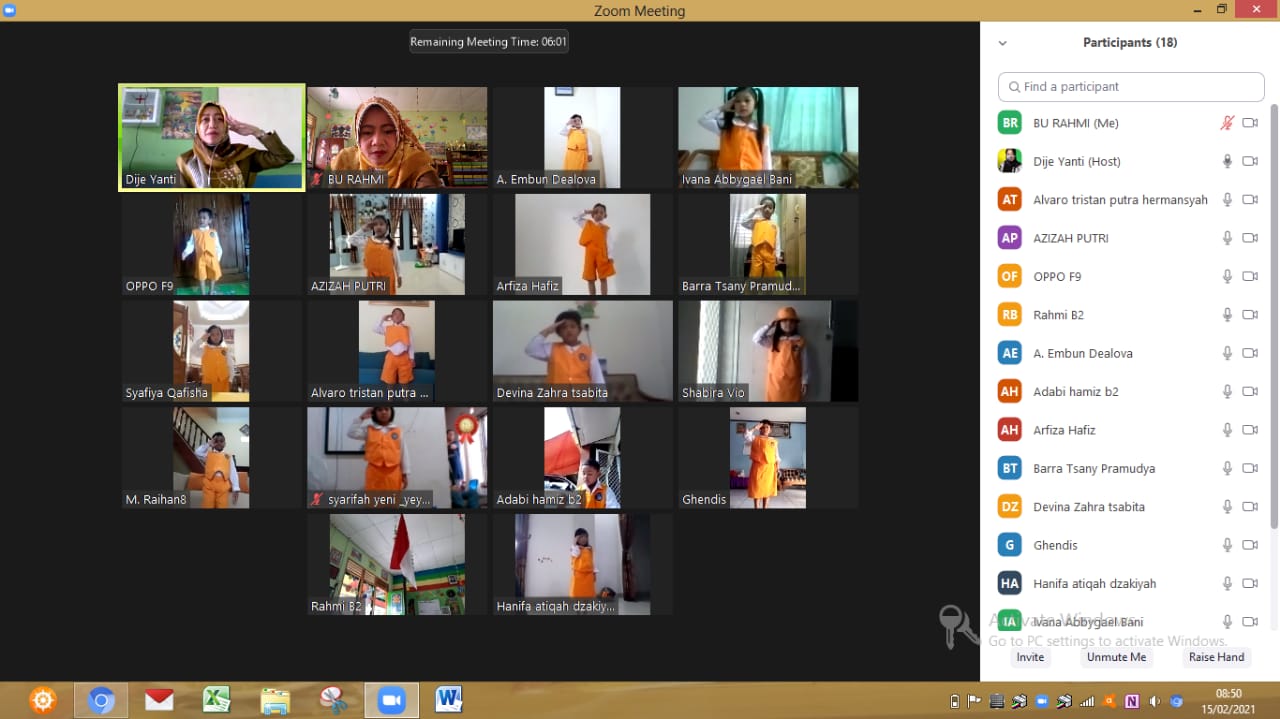This screenshot has height=719, width=1280.
Task: Click microphone icon for Devina Zahra tsabita
Action: point(1227,507)
